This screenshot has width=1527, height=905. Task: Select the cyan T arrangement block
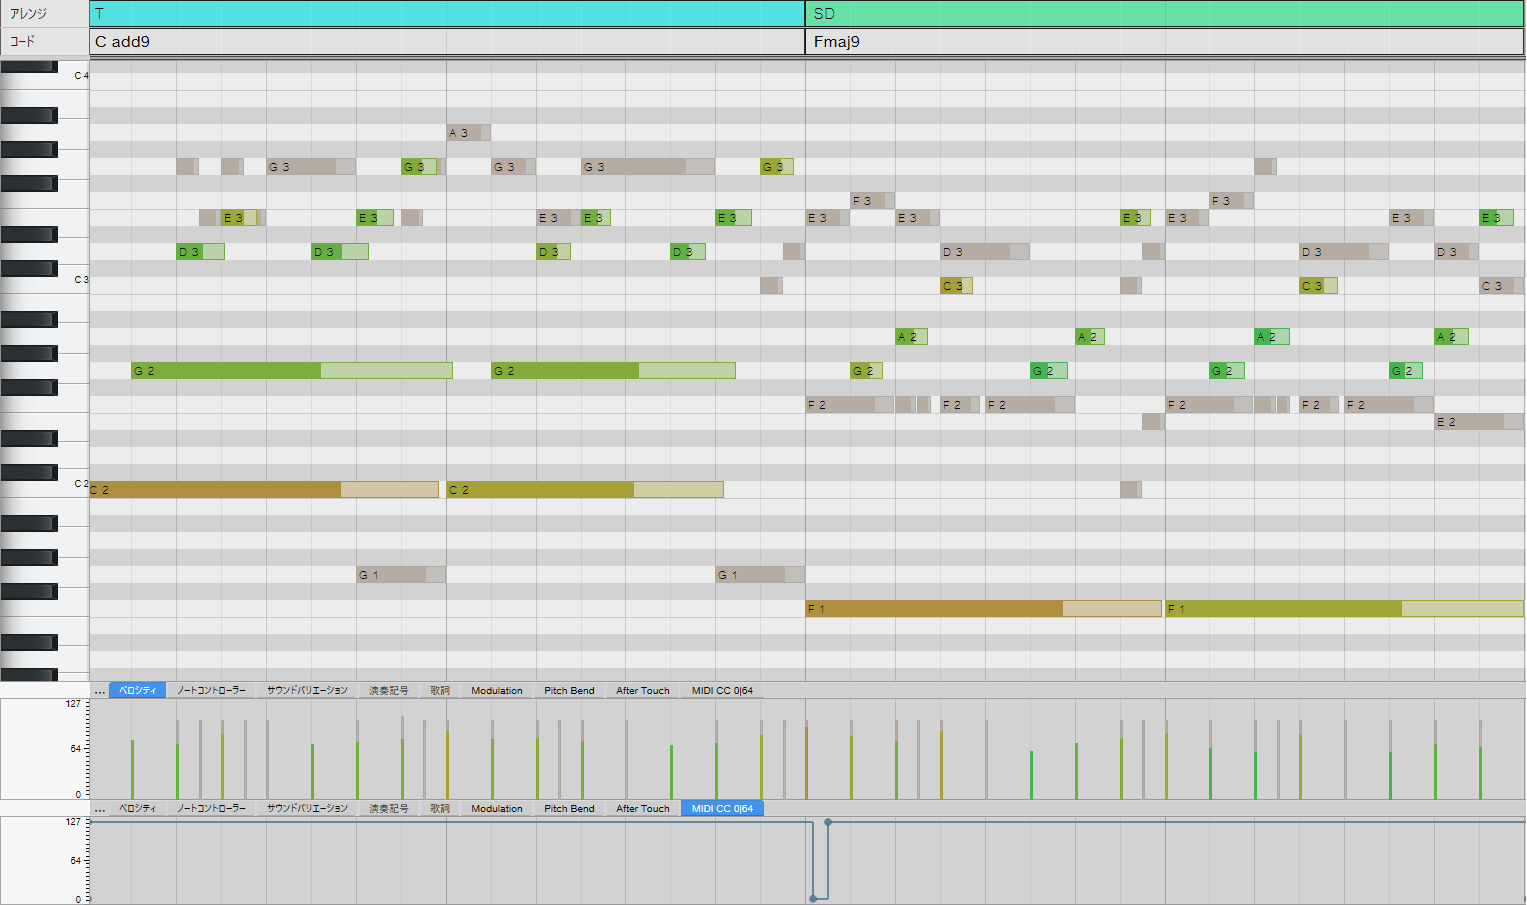pyautogui.click(x=447, y=13)
